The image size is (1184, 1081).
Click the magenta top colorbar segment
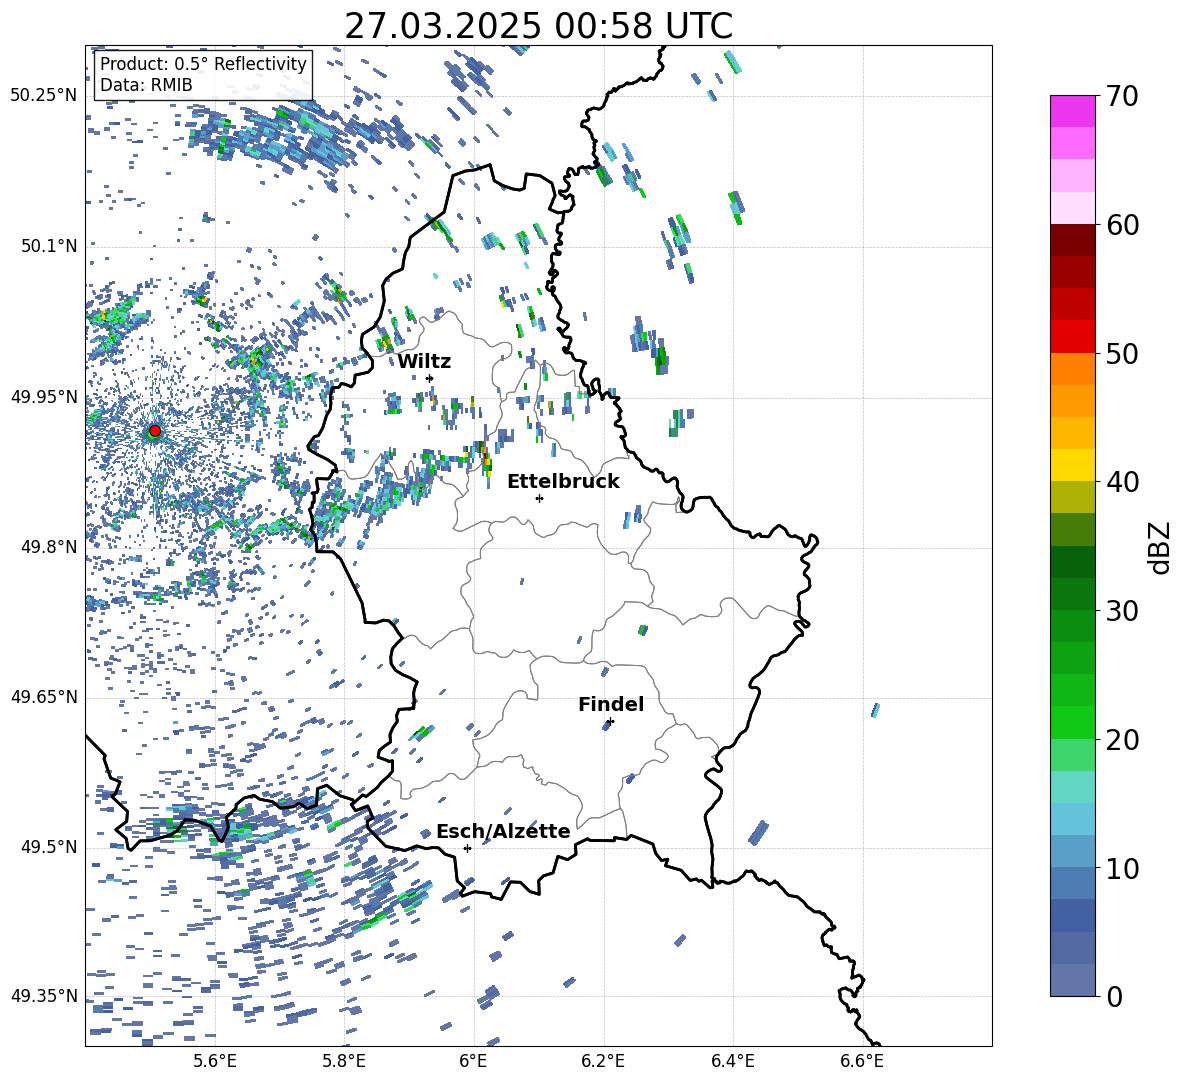click(1072, 112)
